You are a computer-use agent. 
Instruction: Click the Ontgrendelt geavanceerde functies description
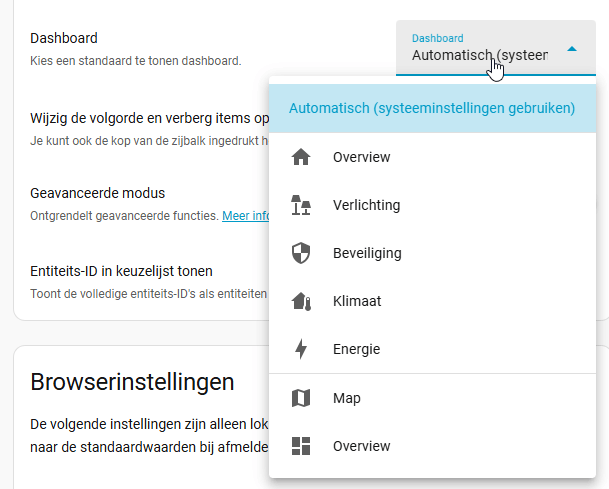pyautogui.click(x=124, y=216)
